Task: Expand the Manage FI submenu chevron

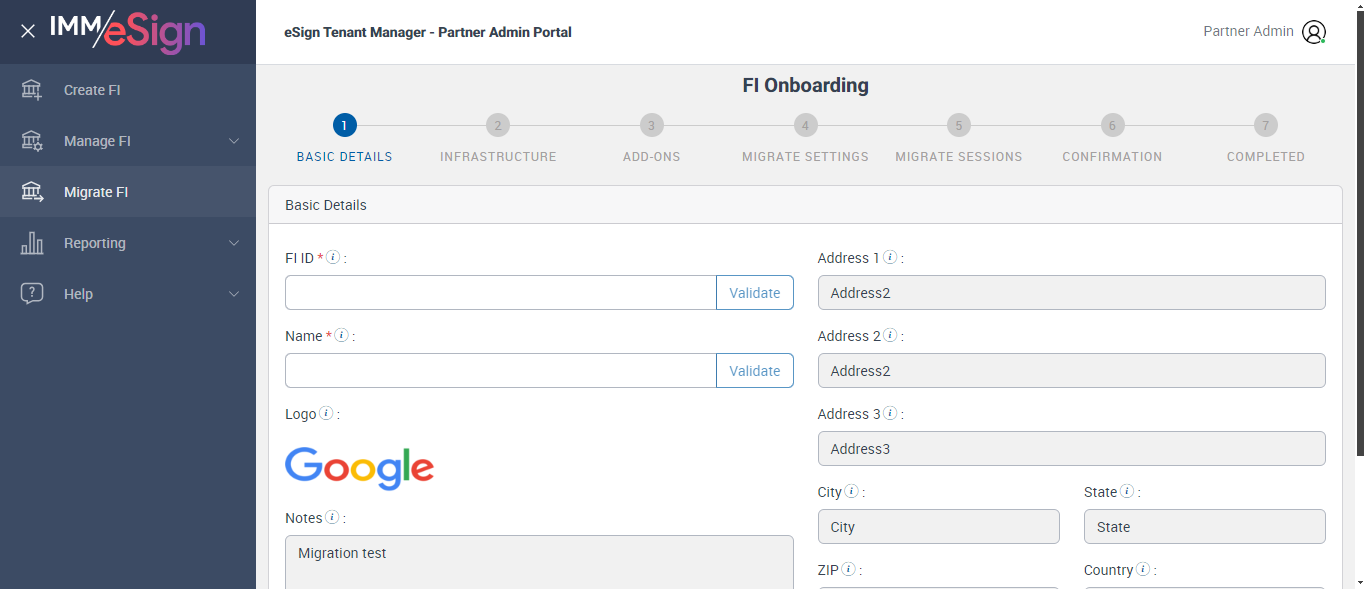Action: [x=234, y=141]
